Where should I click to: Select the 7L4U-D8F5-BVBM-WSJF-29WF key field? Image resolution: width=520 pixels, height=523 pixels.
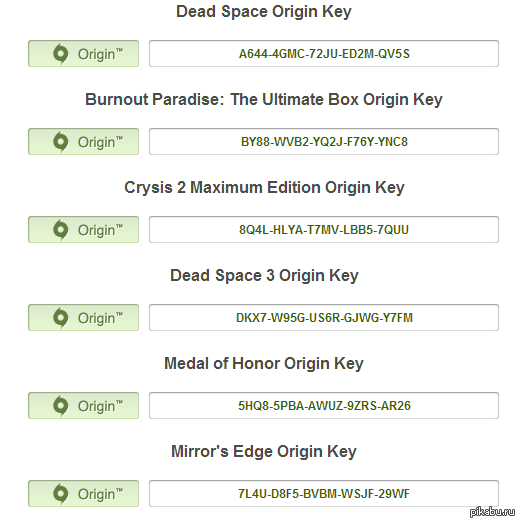(324, 494)
